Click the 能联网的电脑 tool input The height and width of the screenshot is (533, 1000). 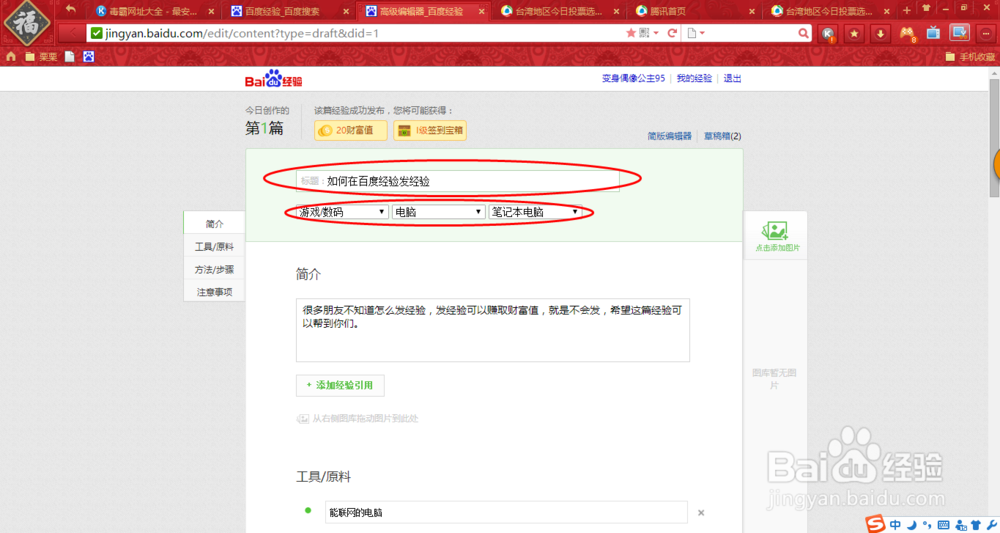[x=506, y=512]
